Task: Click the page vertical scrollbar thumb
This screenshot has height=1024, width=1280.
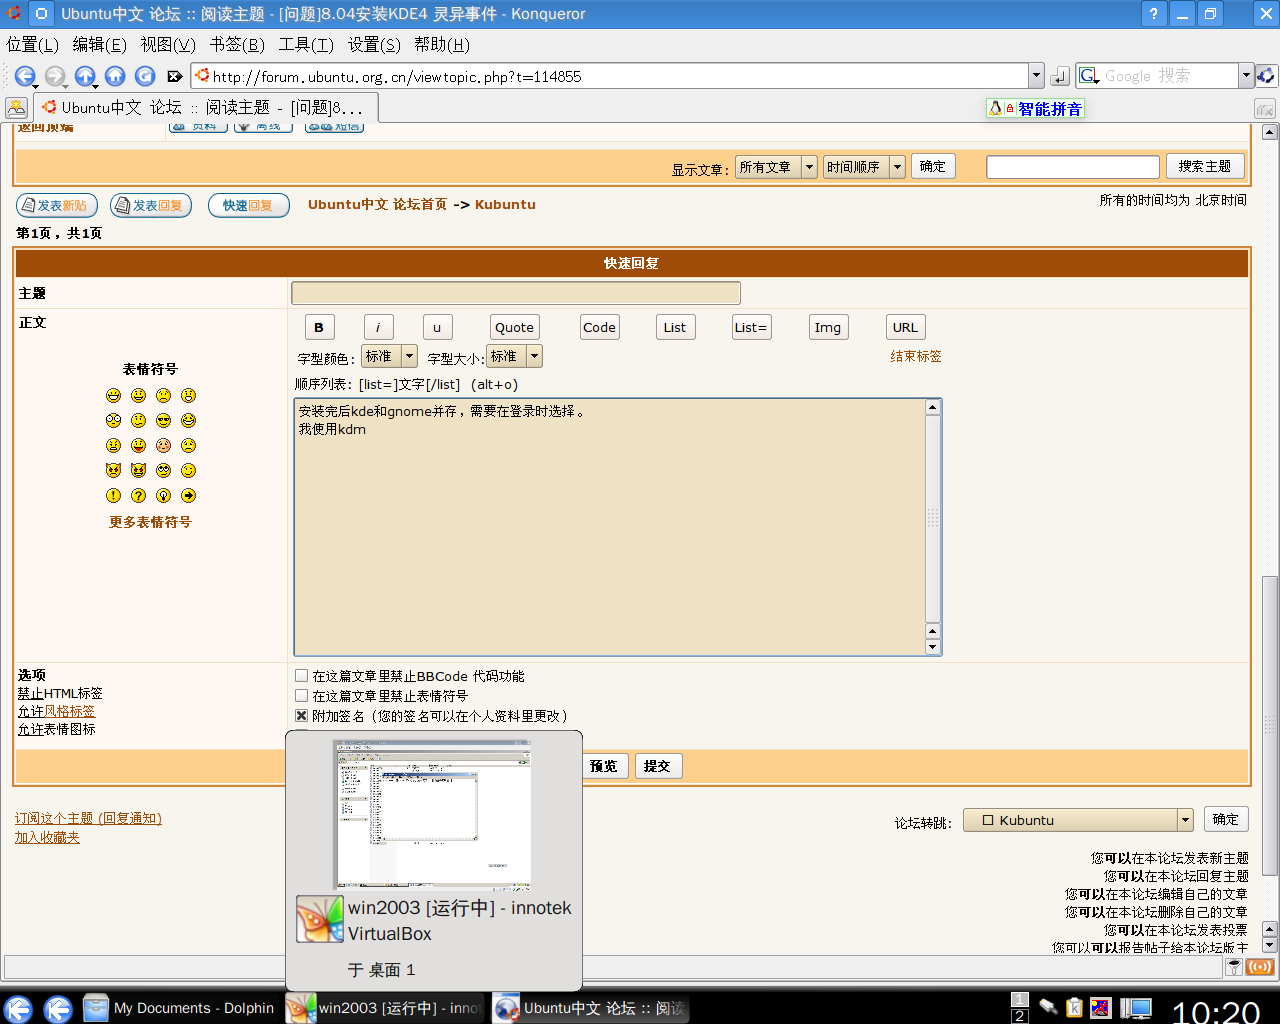Action: (x=1270, y=725)
